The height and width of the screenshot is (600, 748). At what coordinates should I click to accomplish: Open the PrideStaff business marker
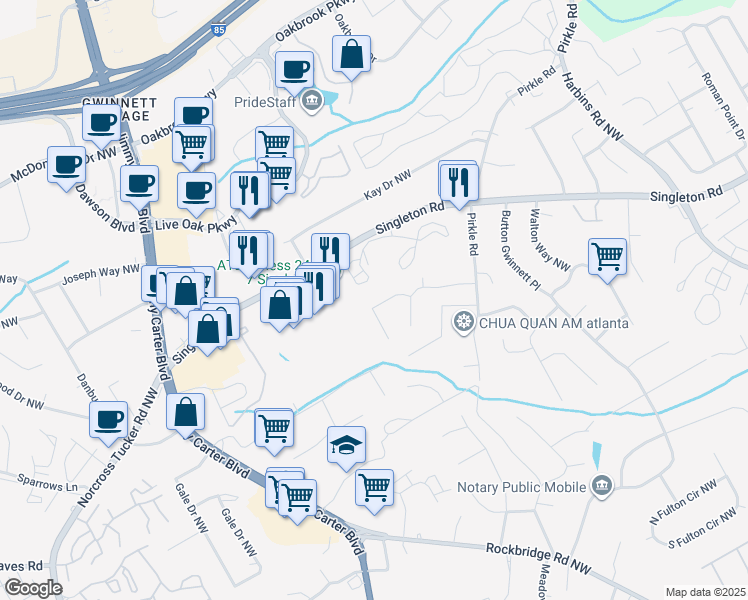coord(311,100)
